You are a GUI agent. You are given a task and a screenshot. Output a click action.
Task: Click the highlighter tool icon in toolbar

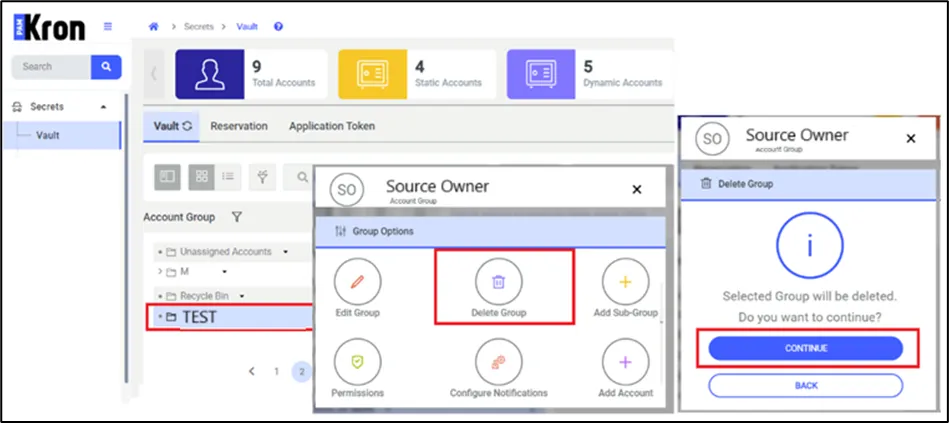coord(263,177)
